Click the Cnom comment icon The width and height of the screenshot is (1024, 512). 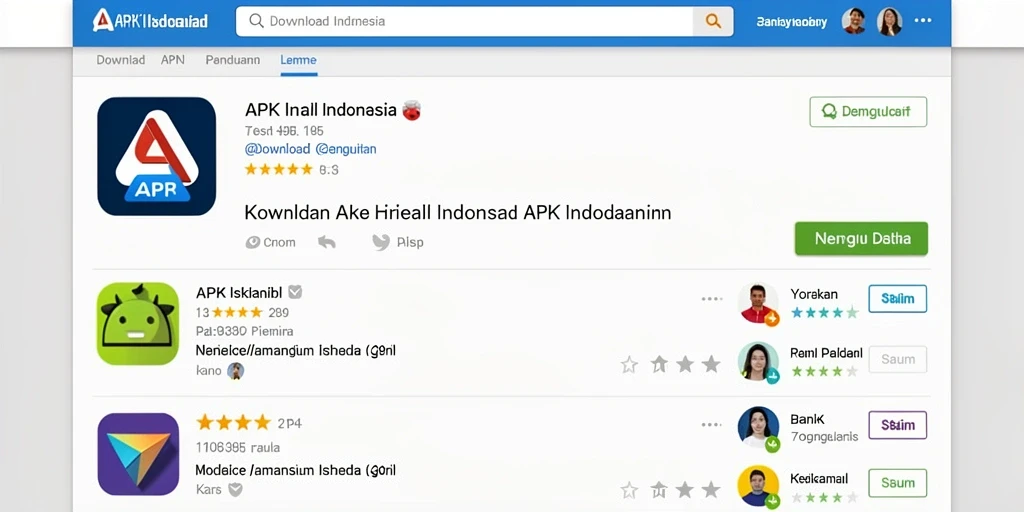click(253, 242)
